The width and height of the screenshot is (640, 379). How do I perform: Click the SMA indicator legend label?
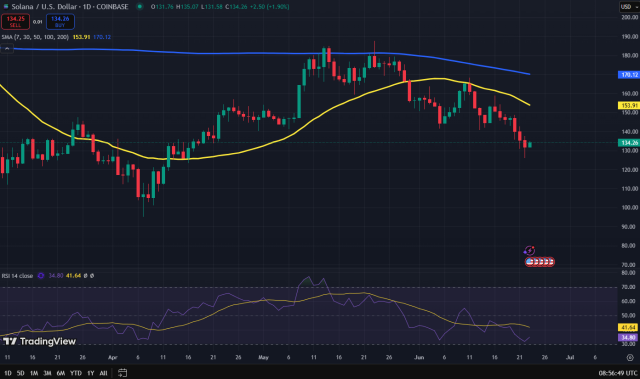(x=35, y=37)
